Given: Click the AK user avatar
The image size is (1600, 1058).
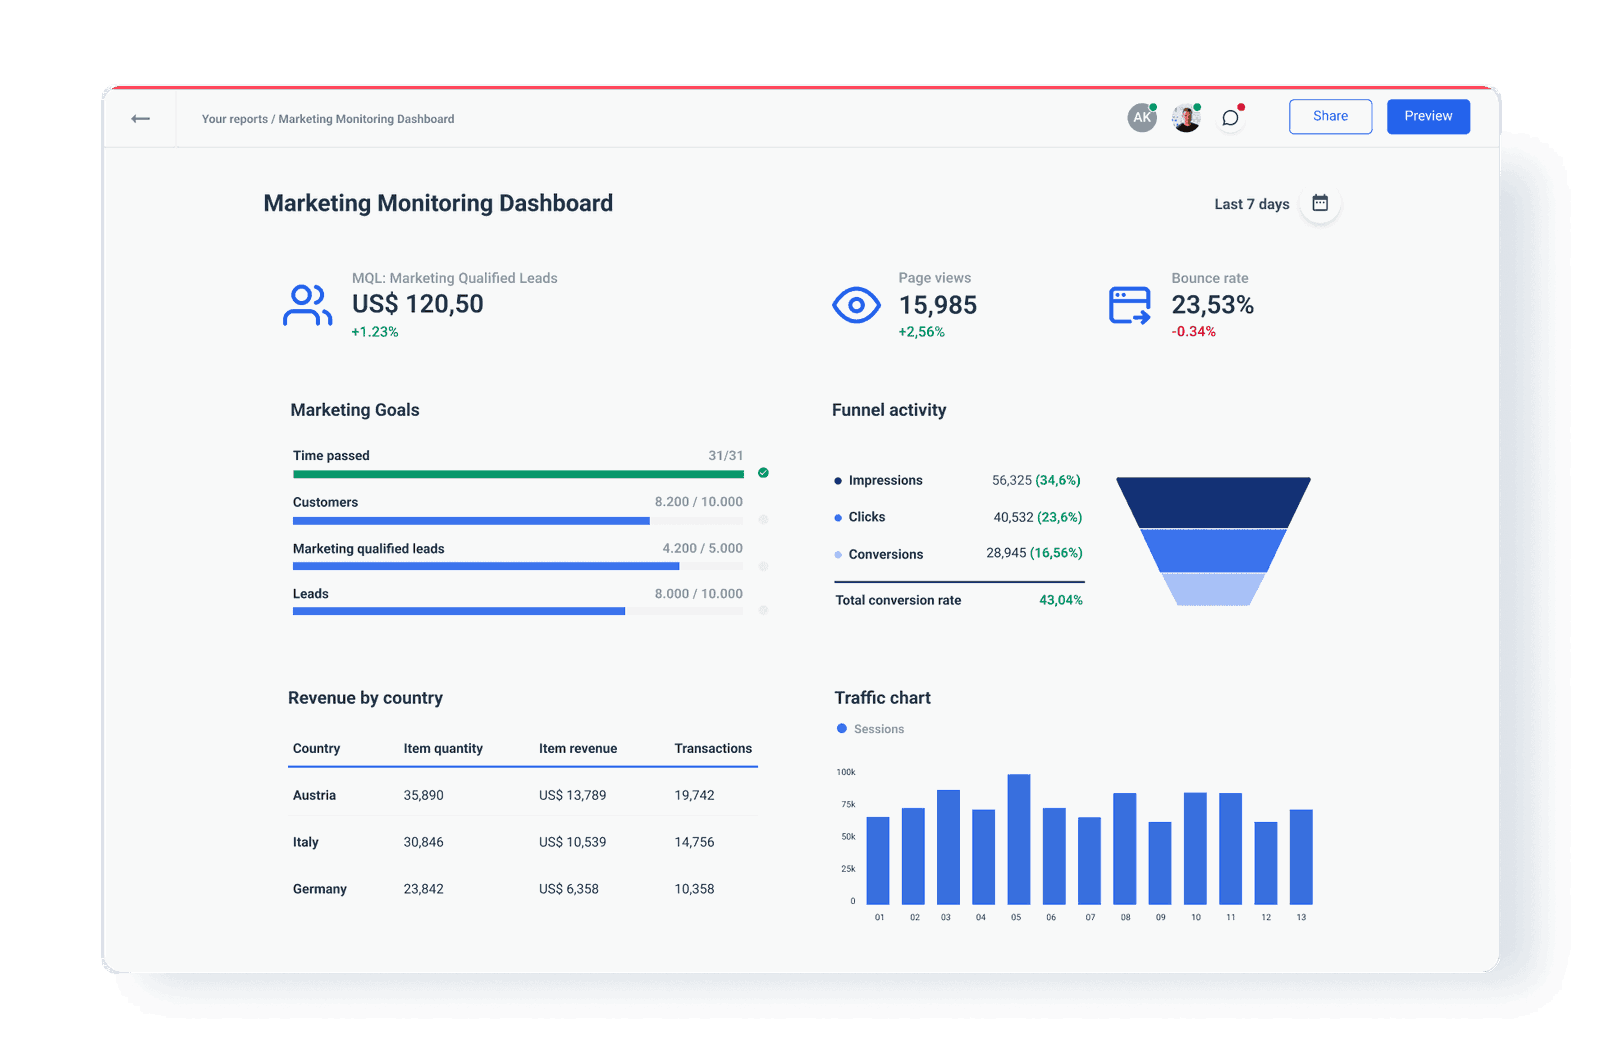Looking at the screenshot, I should pos(1141,117).
